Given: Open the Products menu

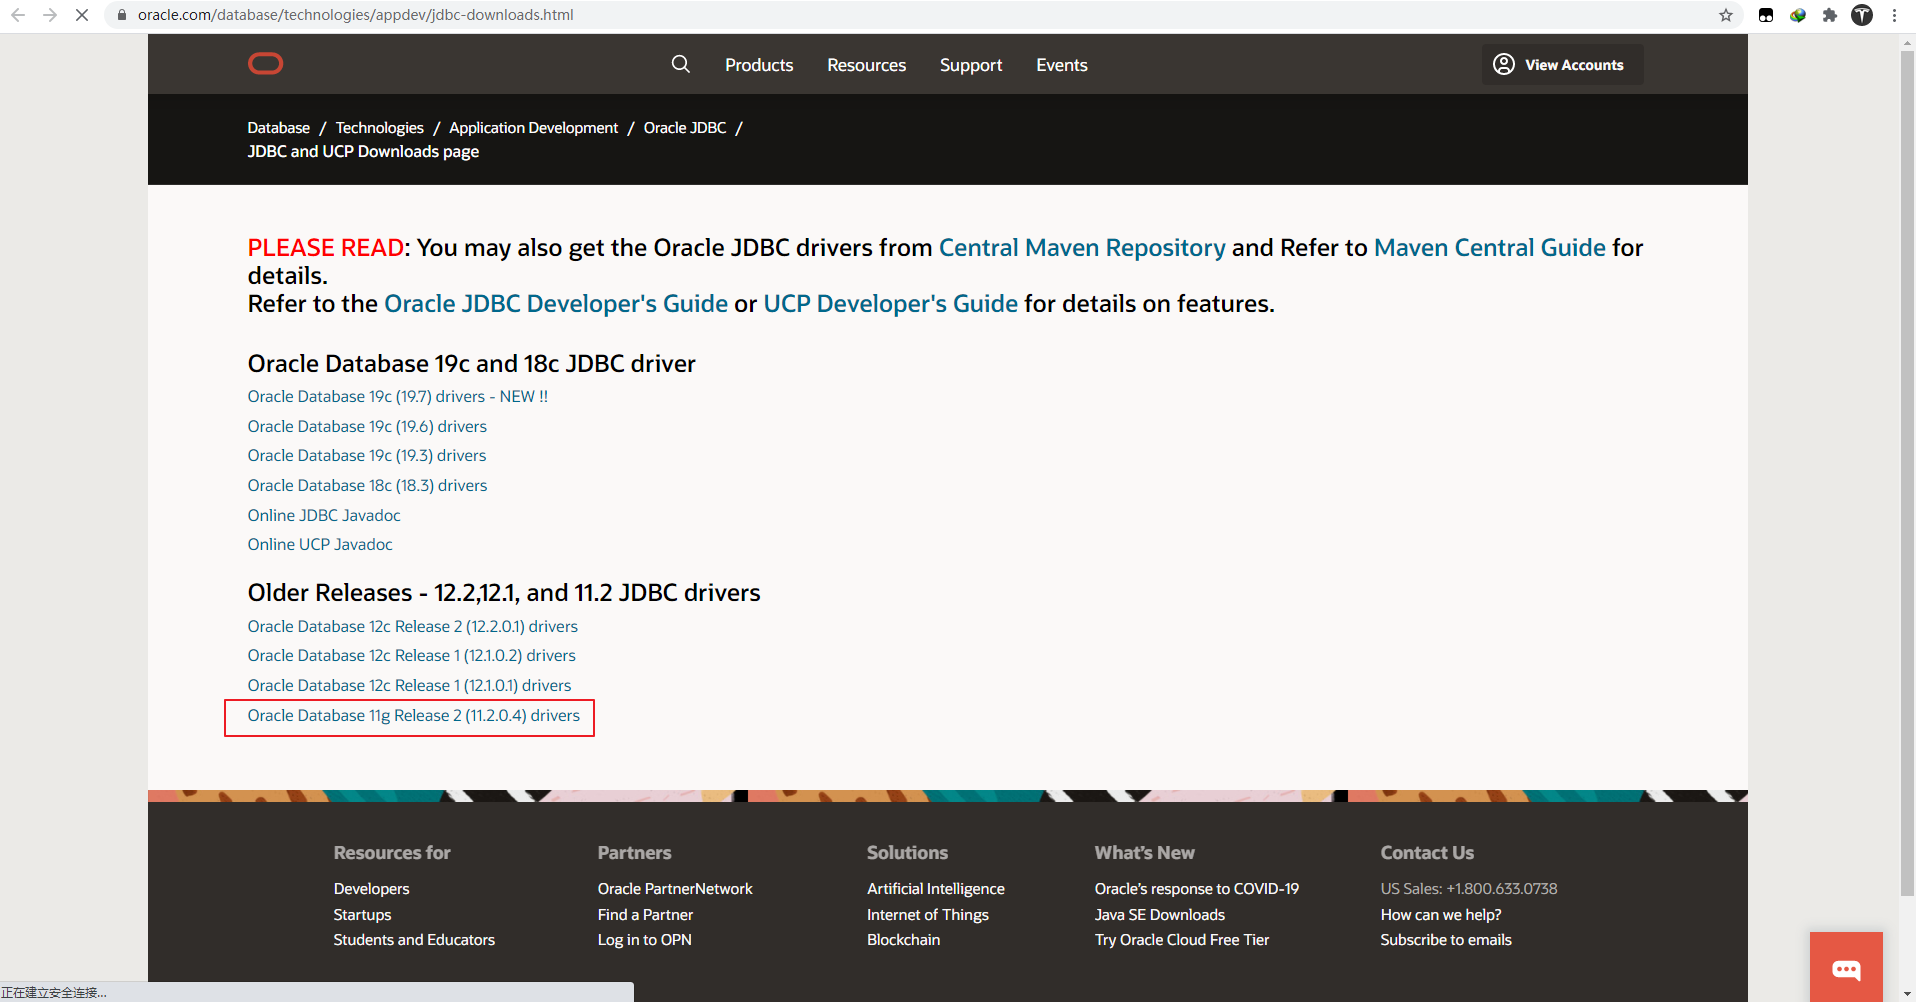Looking at the screenshot, I should (x=759, y=65).
